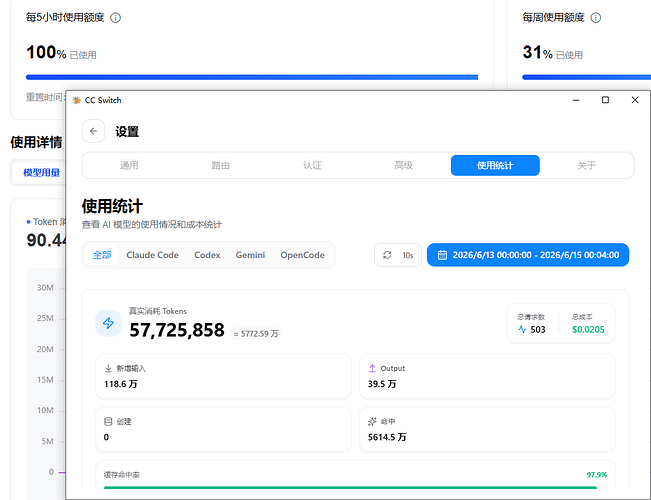Image resolution: width=651 pixels, height=500 pixels.
Task: Filter statistics by Claude Code
Action: [x=152, y=255]
